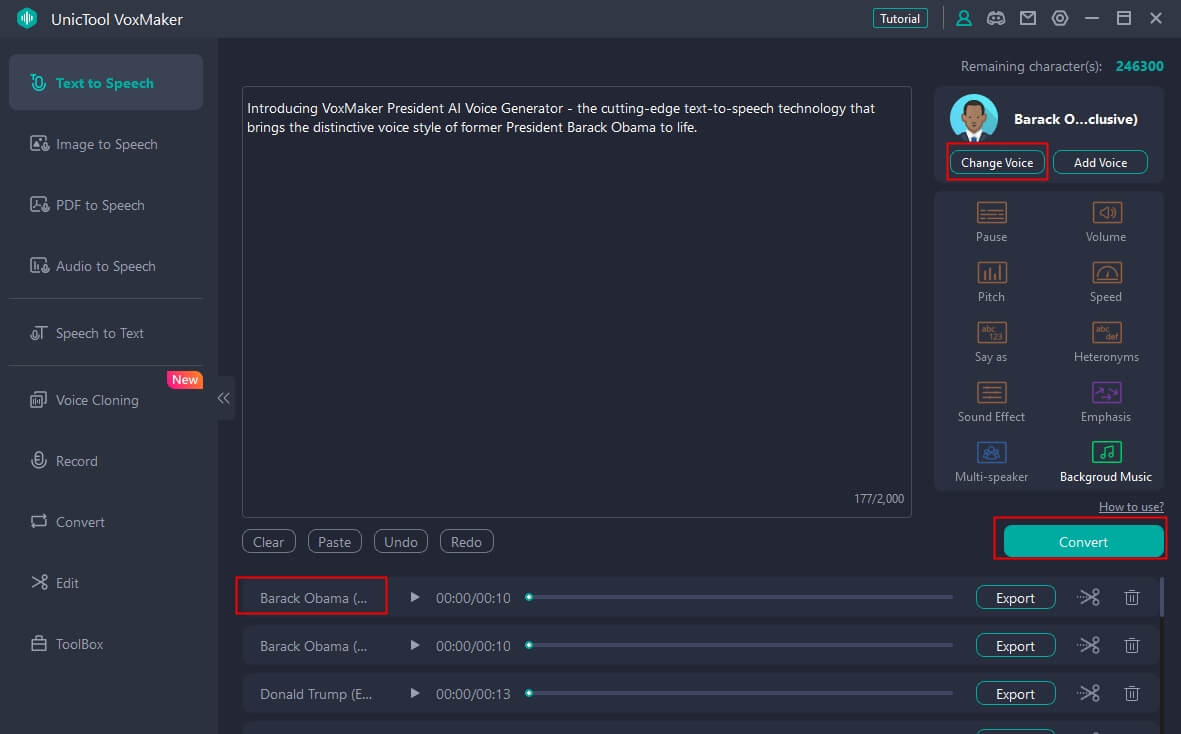The image size is (1181, 734).
Task: Open the Speech to Text tab
Action: click(99, 333)
